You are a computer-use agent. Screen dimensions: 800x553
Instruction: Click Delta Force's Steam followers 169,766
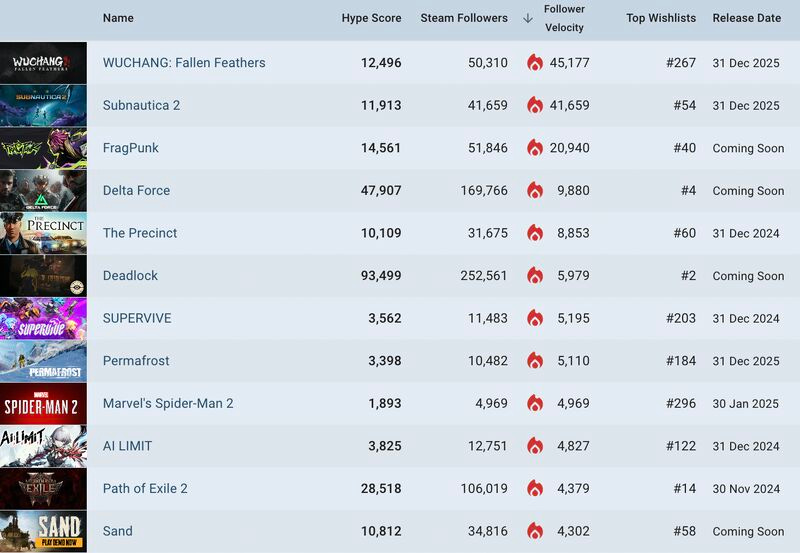484,190
